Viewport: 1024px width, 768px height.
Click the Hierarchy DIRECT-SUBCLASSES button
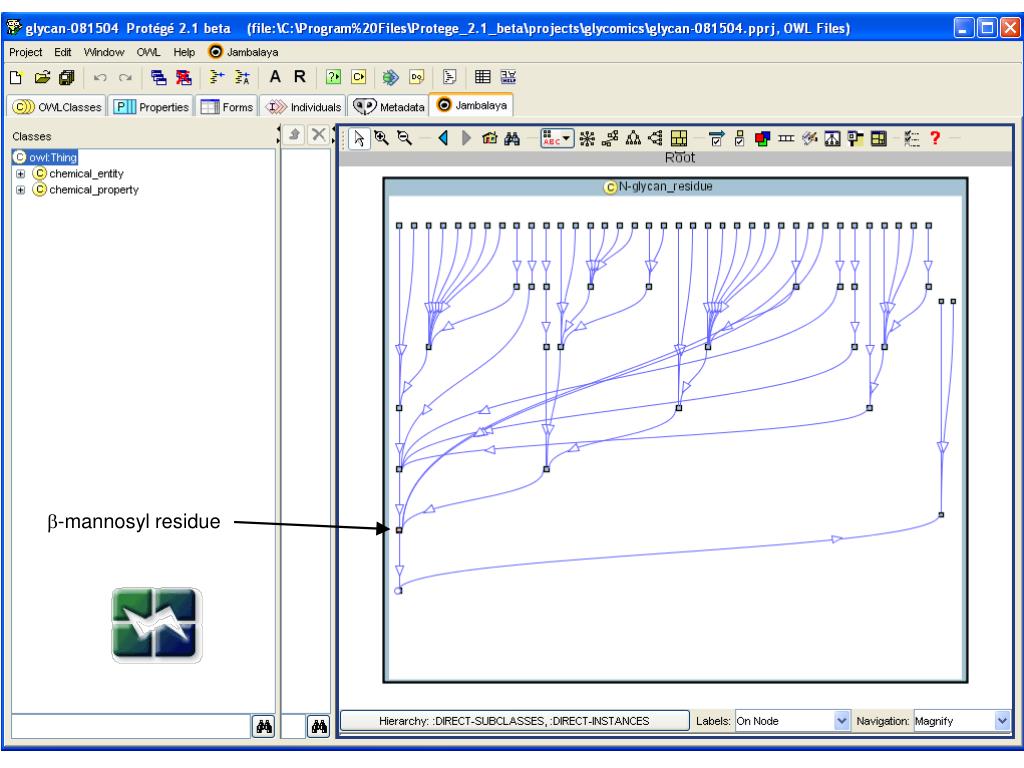coord(515,721)
